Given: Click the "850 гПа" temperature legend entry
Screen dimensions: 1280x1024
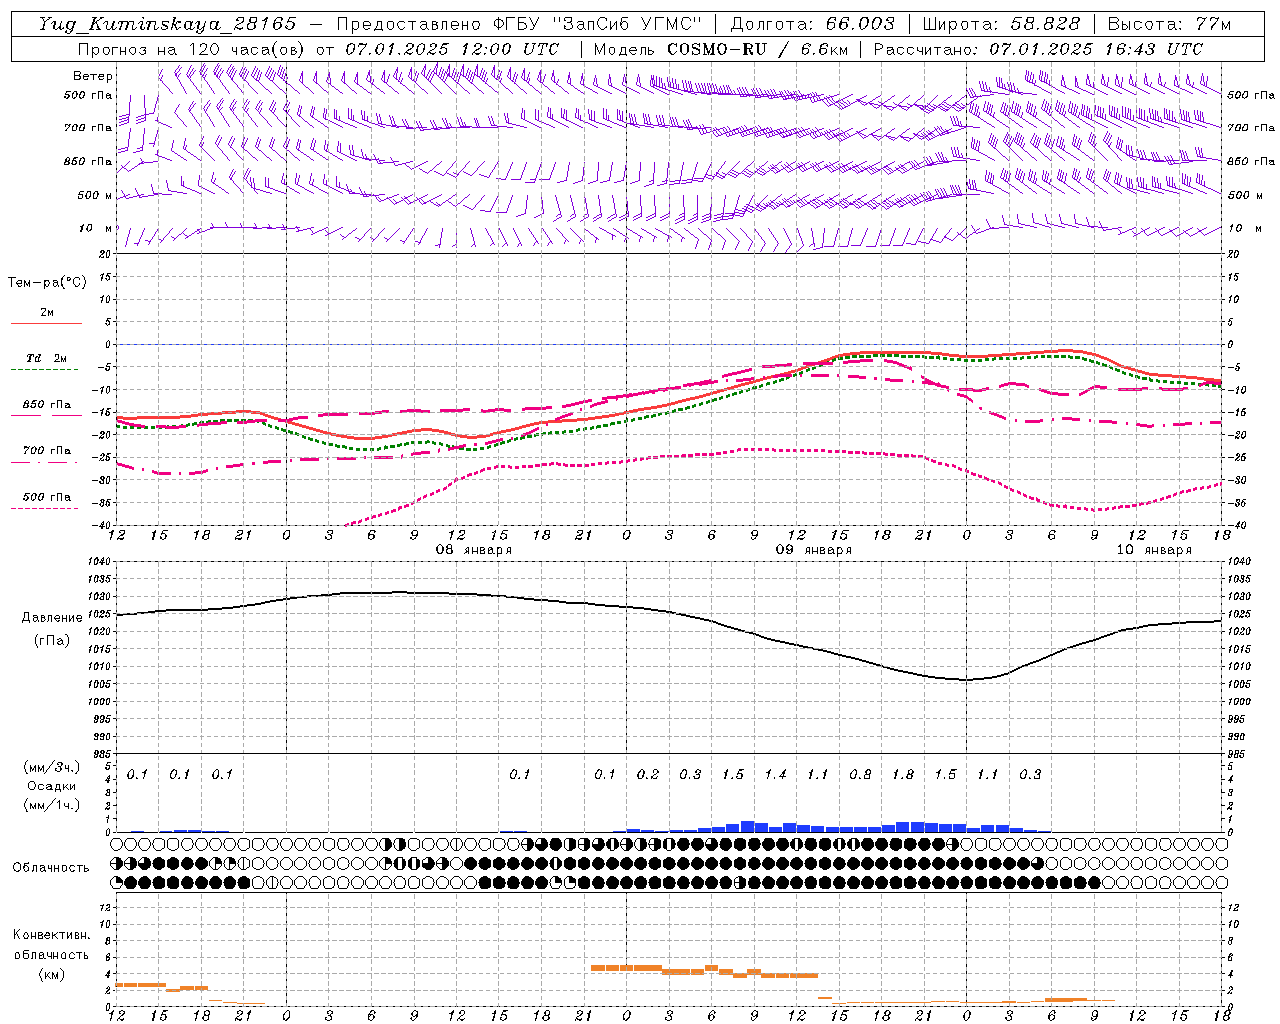Looking at the screenshot, I should [46, 405].
